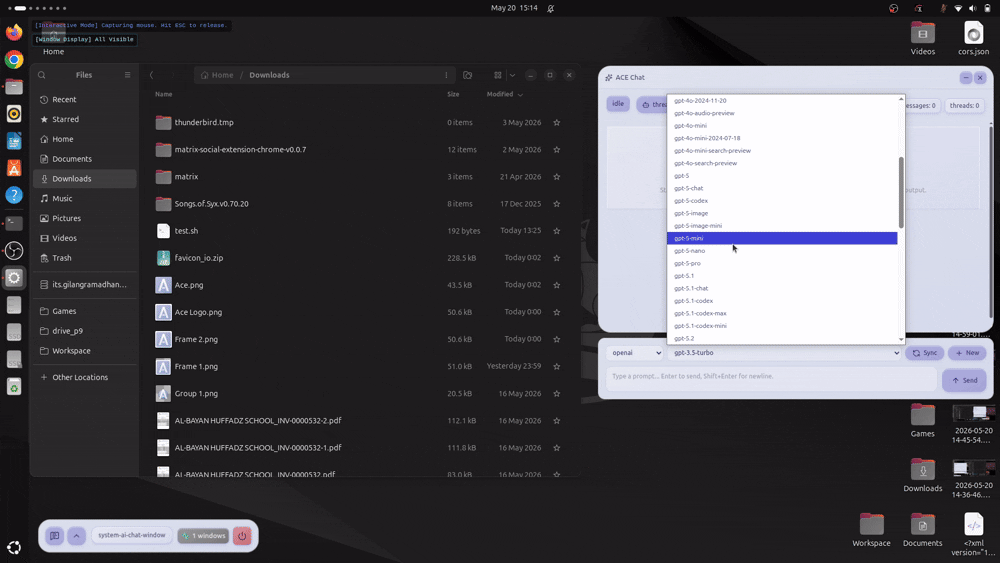
Task: Open the openai provider dropdown
Action: pos(635,353)
